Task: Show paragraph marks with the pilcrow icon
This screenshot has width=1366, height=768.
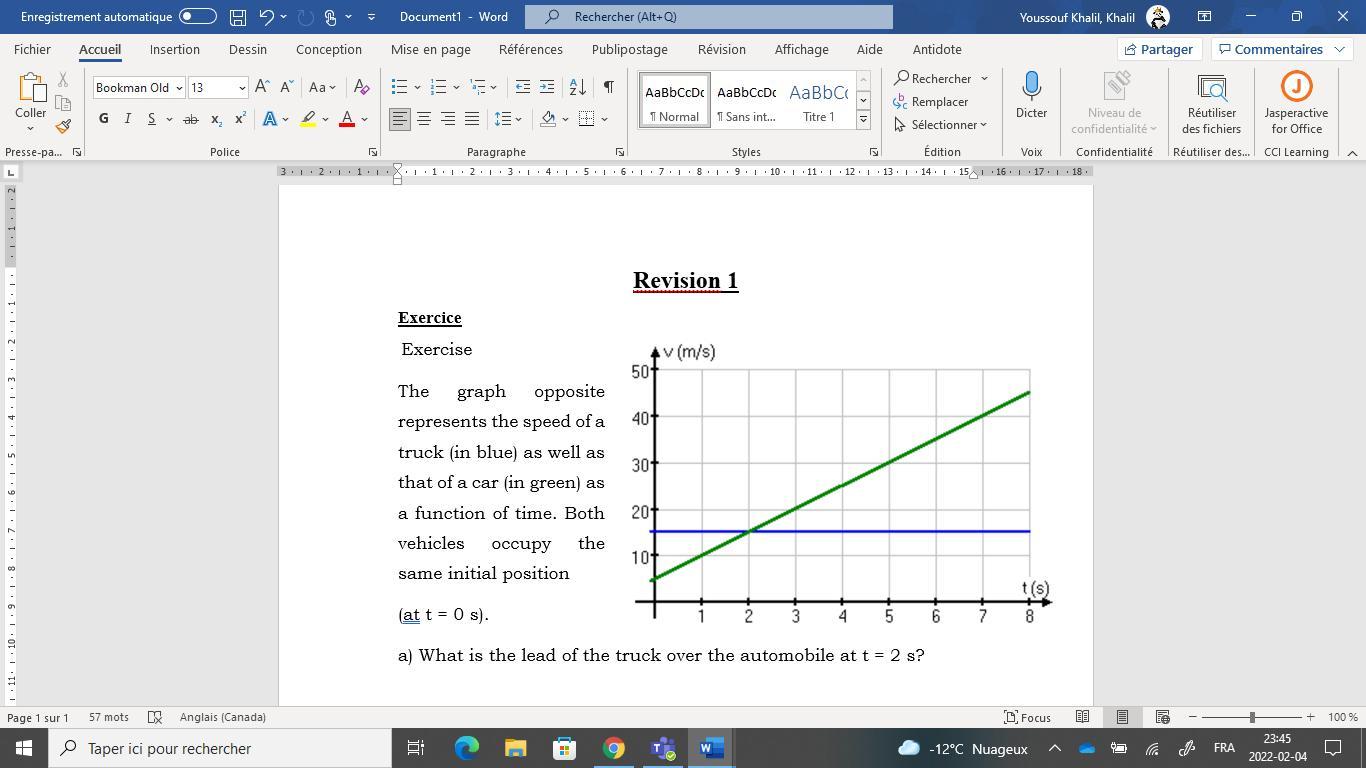Action: [608, 87]
